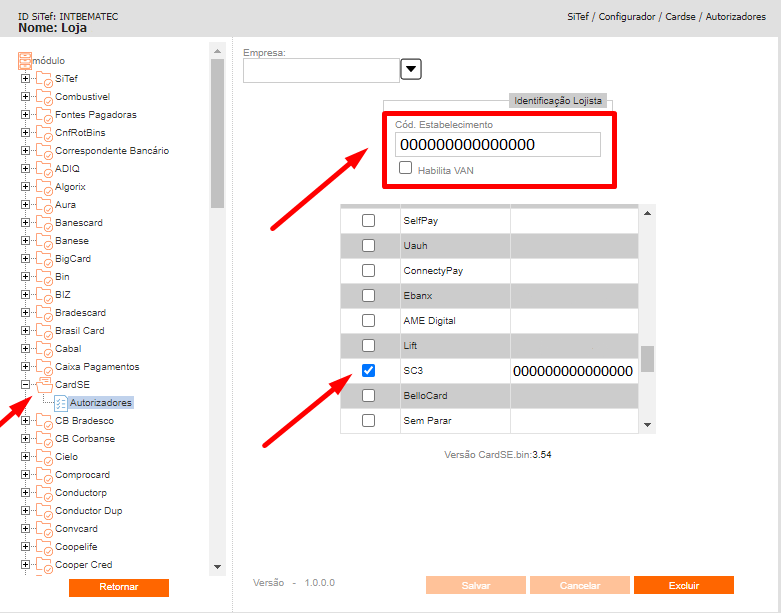
Task: Collapse the CardSE tree node
Action: pos(25,384)
